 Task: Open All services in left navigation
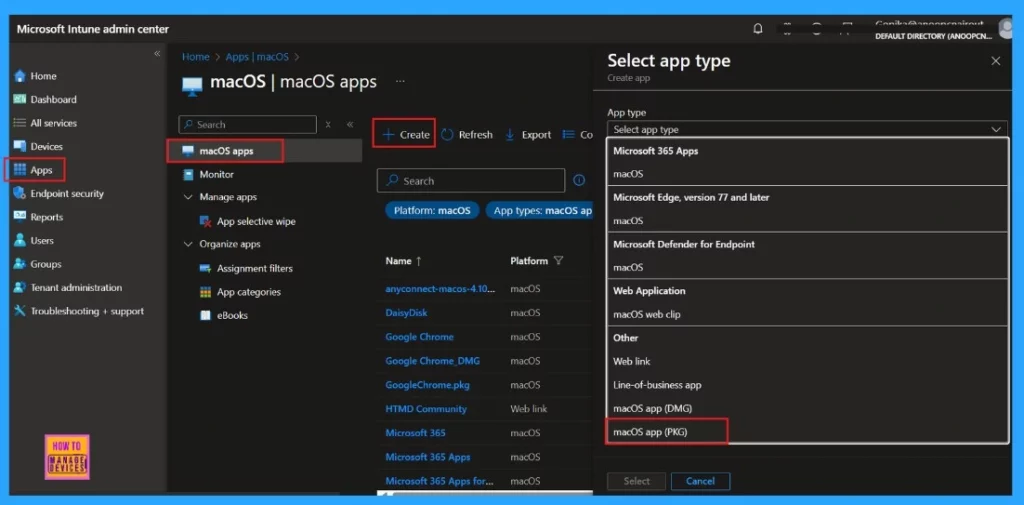[x=46, y=123]
